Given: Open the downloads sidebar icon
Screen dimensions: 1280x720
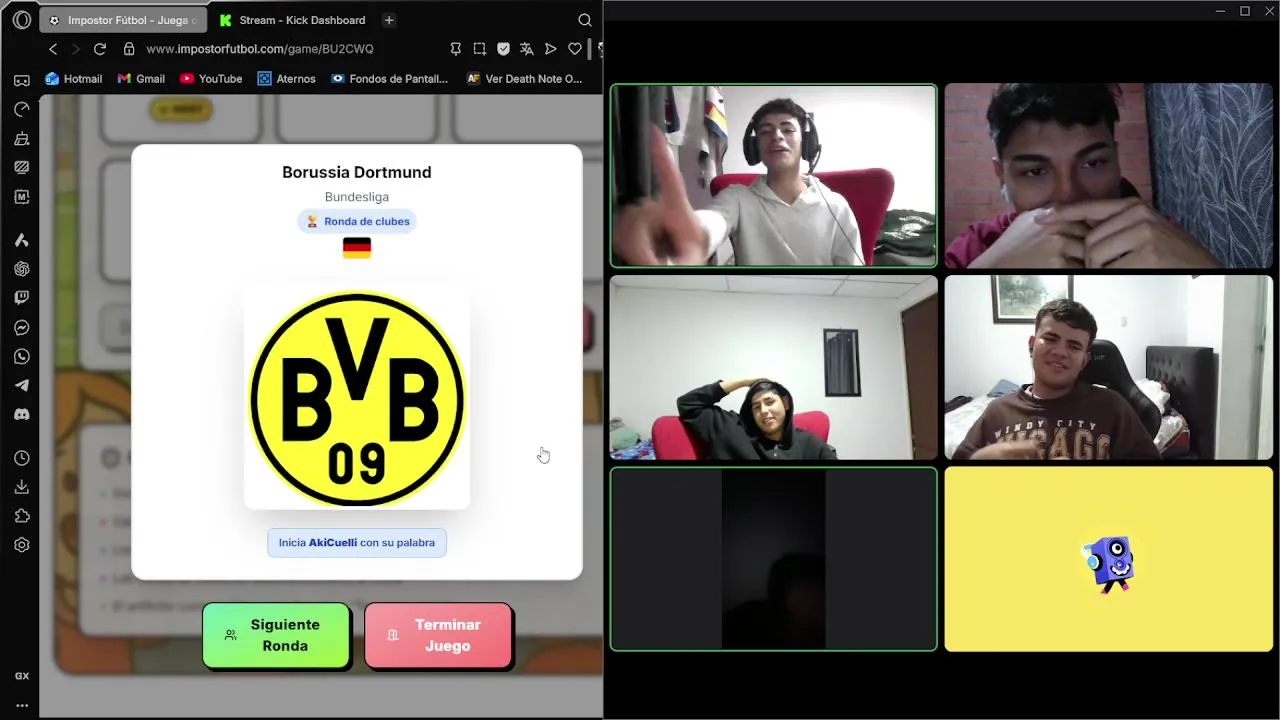Looking at the screenshot, I should (x=22, y=487).
